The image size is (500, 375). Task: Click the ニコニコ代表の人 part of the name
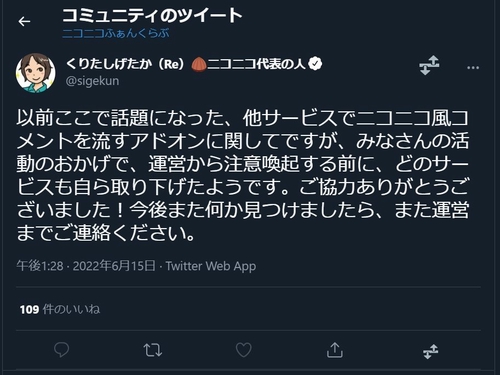coord(257,64)
